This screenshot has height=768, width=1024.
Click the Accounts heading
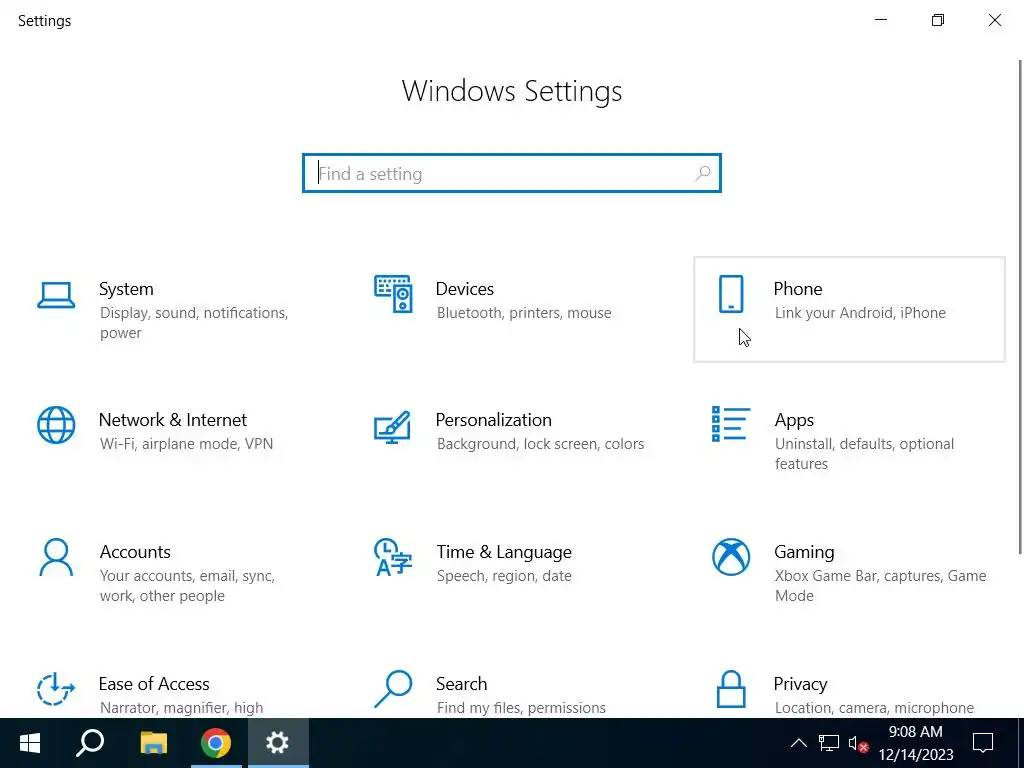tap(135, 552)
